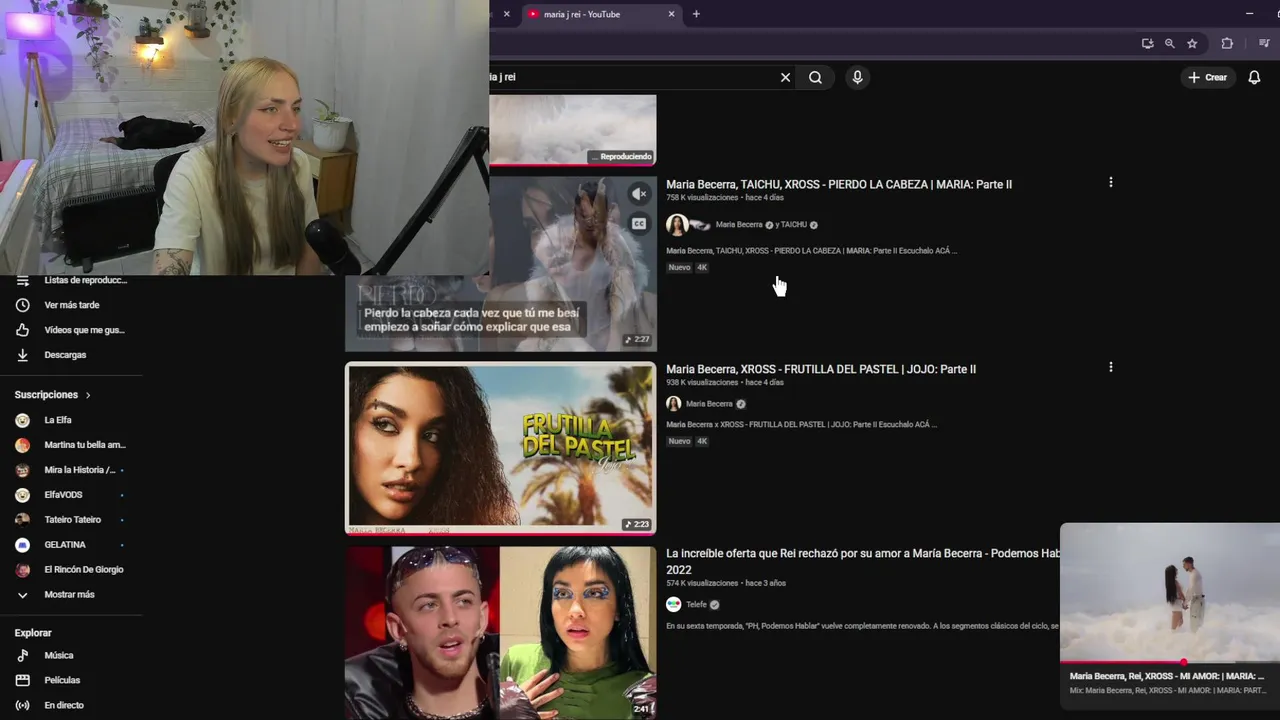The width and height of the screenshot is (1280, 720).
Task: Open the FRUTILLA DEL PASTEL thumbnail
Action: (500, 447)
